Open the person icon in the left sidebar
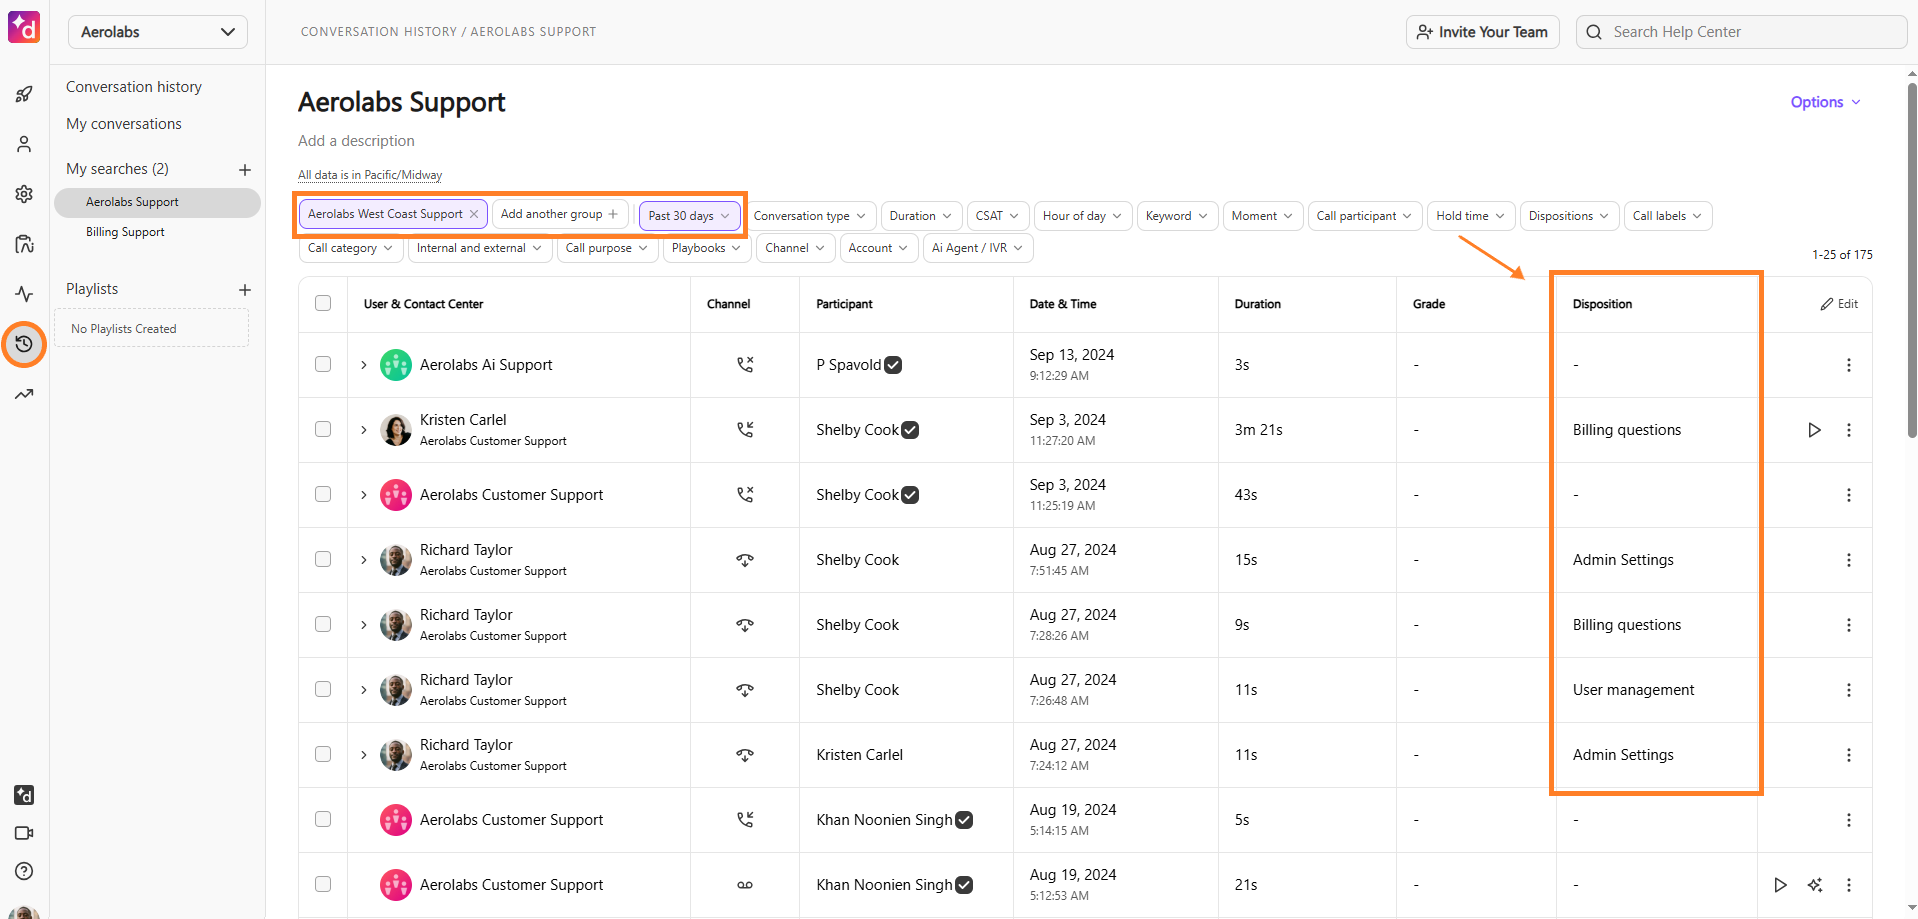This screenshot has width=1918, height=919. pyautogui.click(x=24, y=144)
